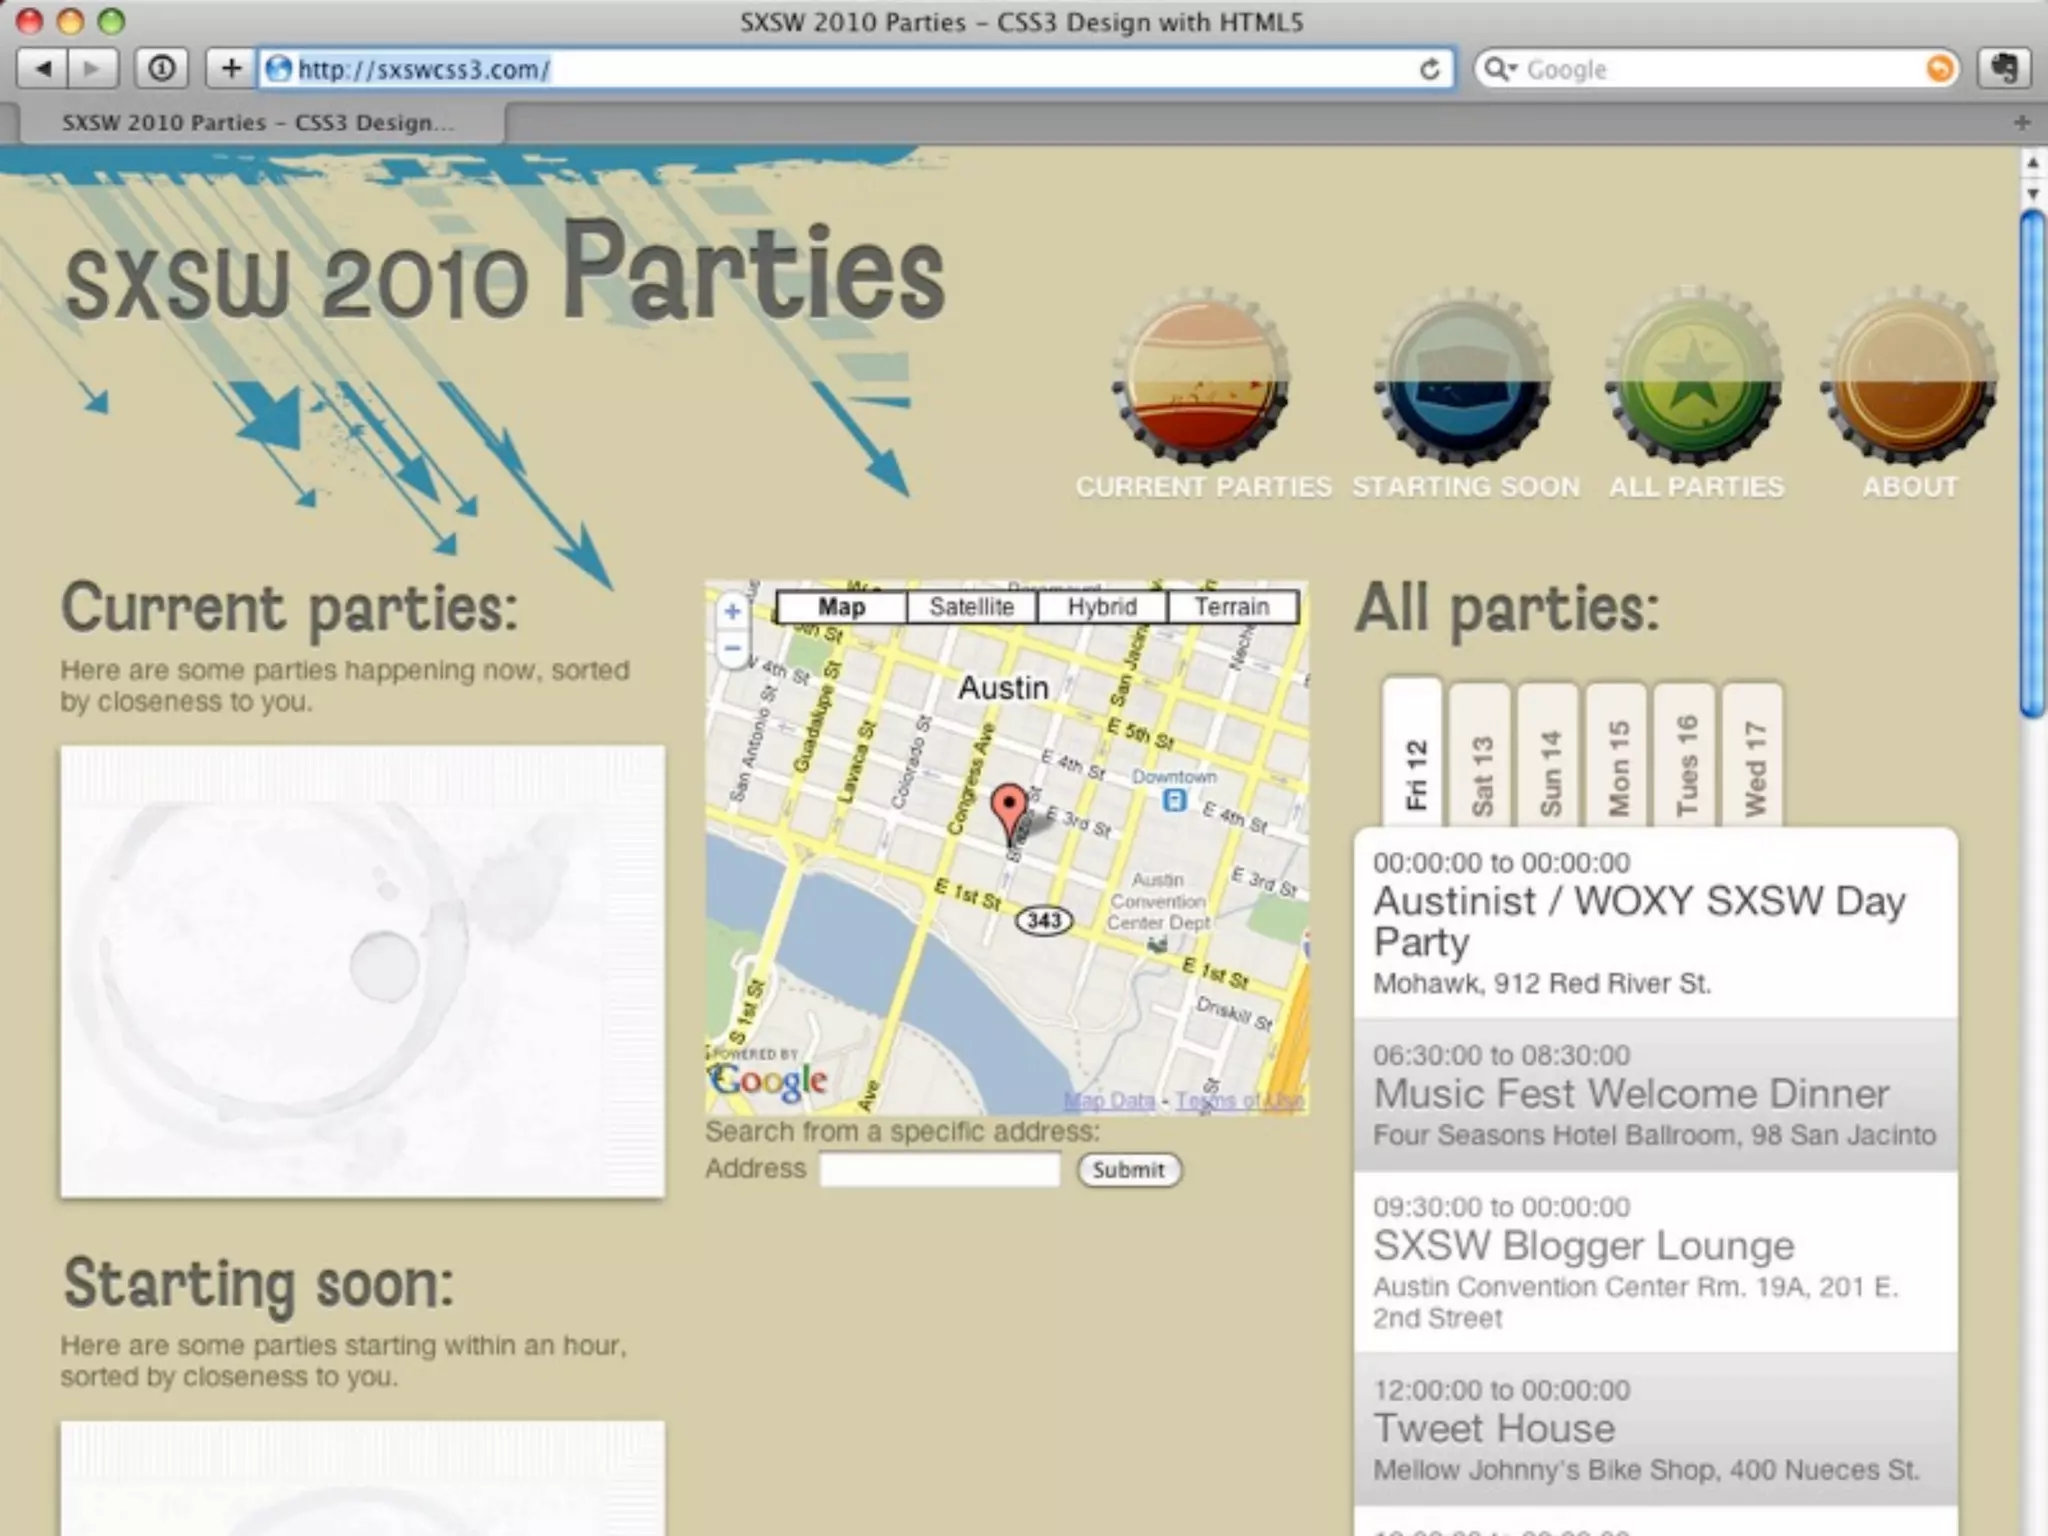Switch map to Terrain view

(x=1232, y=607)
